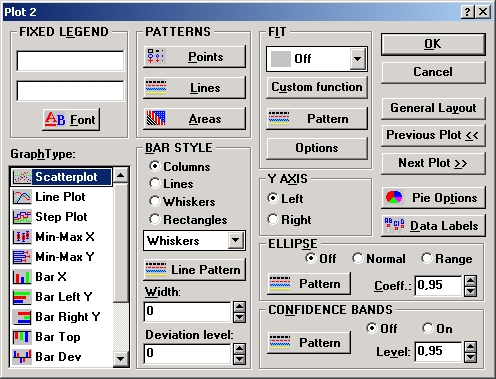Expand the Fit Off dropdown
496x379 pixels.
(x=358, y=59)
